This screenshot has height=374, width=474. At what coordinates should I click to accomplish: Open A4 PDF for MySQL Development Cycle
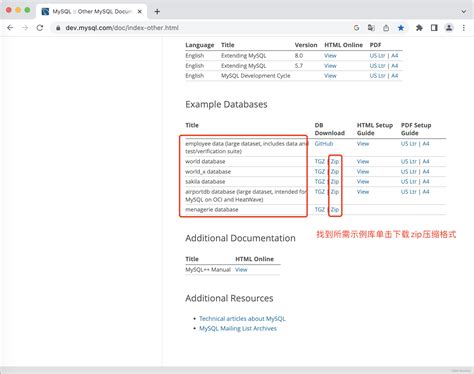coord(395,76)
